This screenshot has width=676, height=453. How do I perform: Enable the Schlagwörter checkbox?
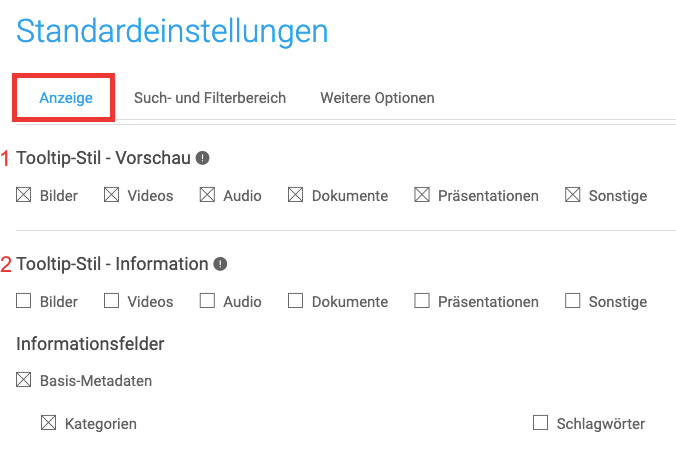(x=541, y=423)
